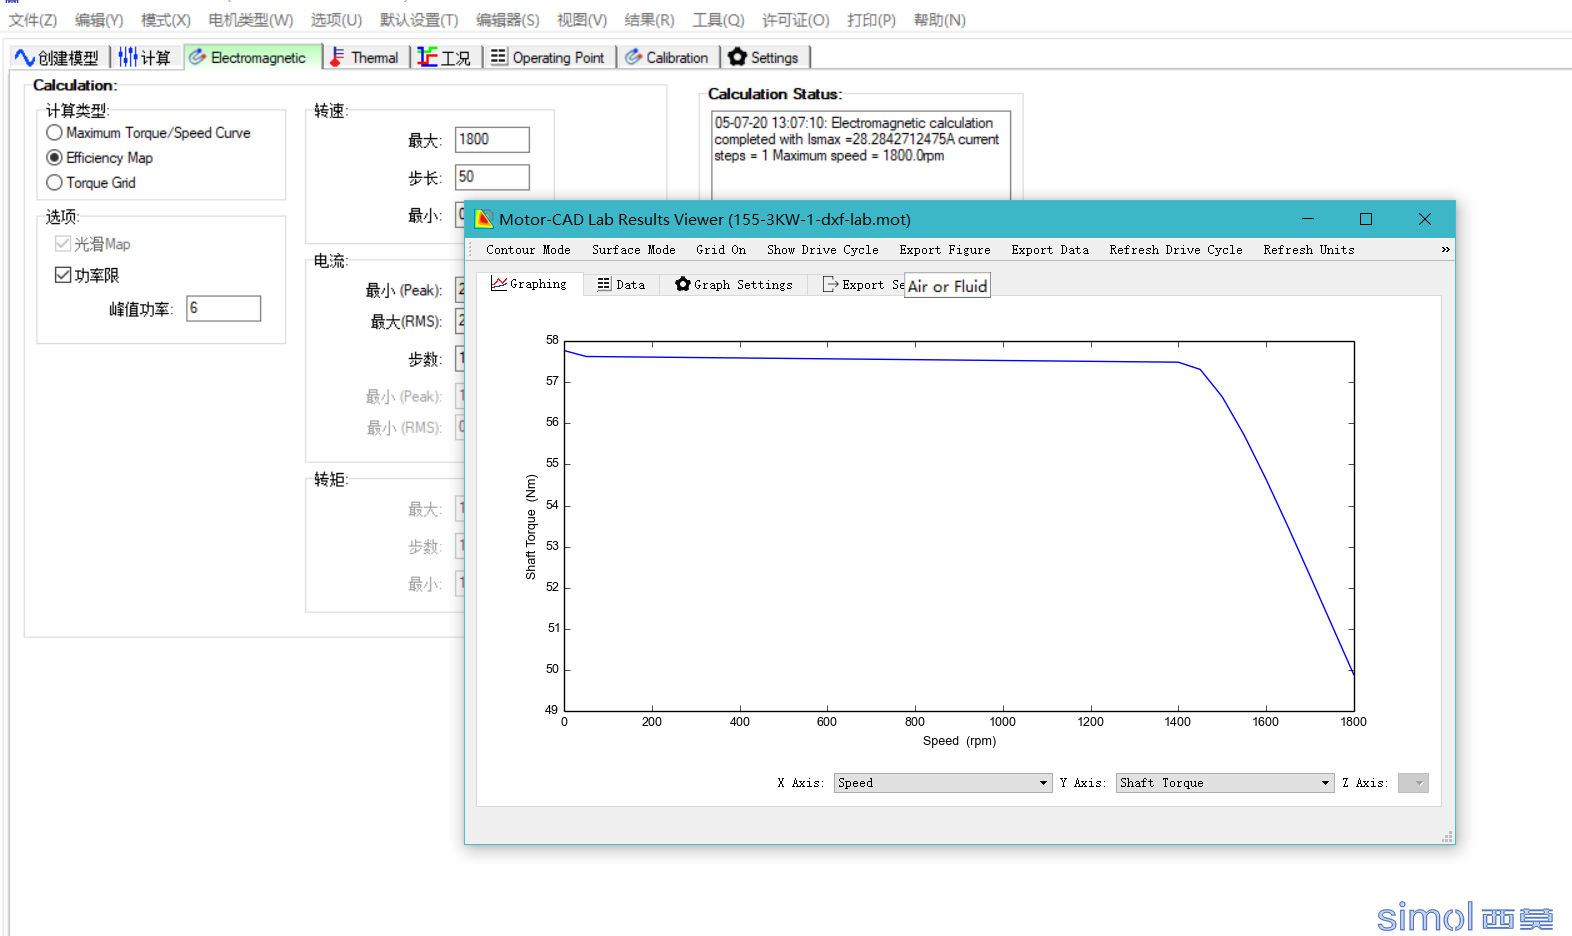Open the 编辑(Y) menu

tap(99, 20)
